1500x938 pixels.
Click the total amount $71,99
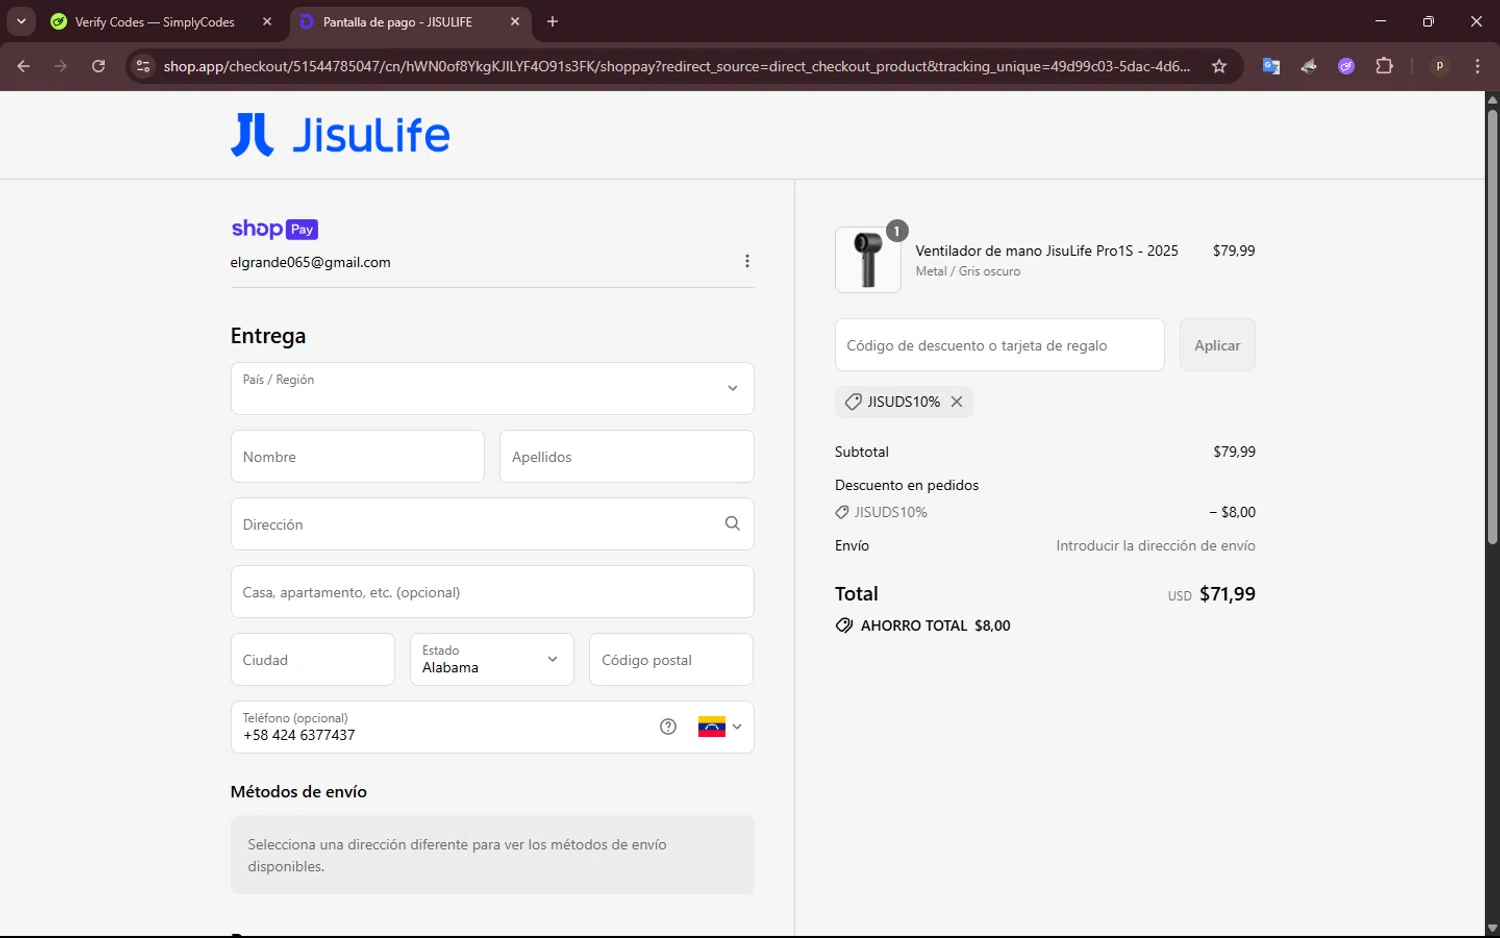coord(1227,594)
